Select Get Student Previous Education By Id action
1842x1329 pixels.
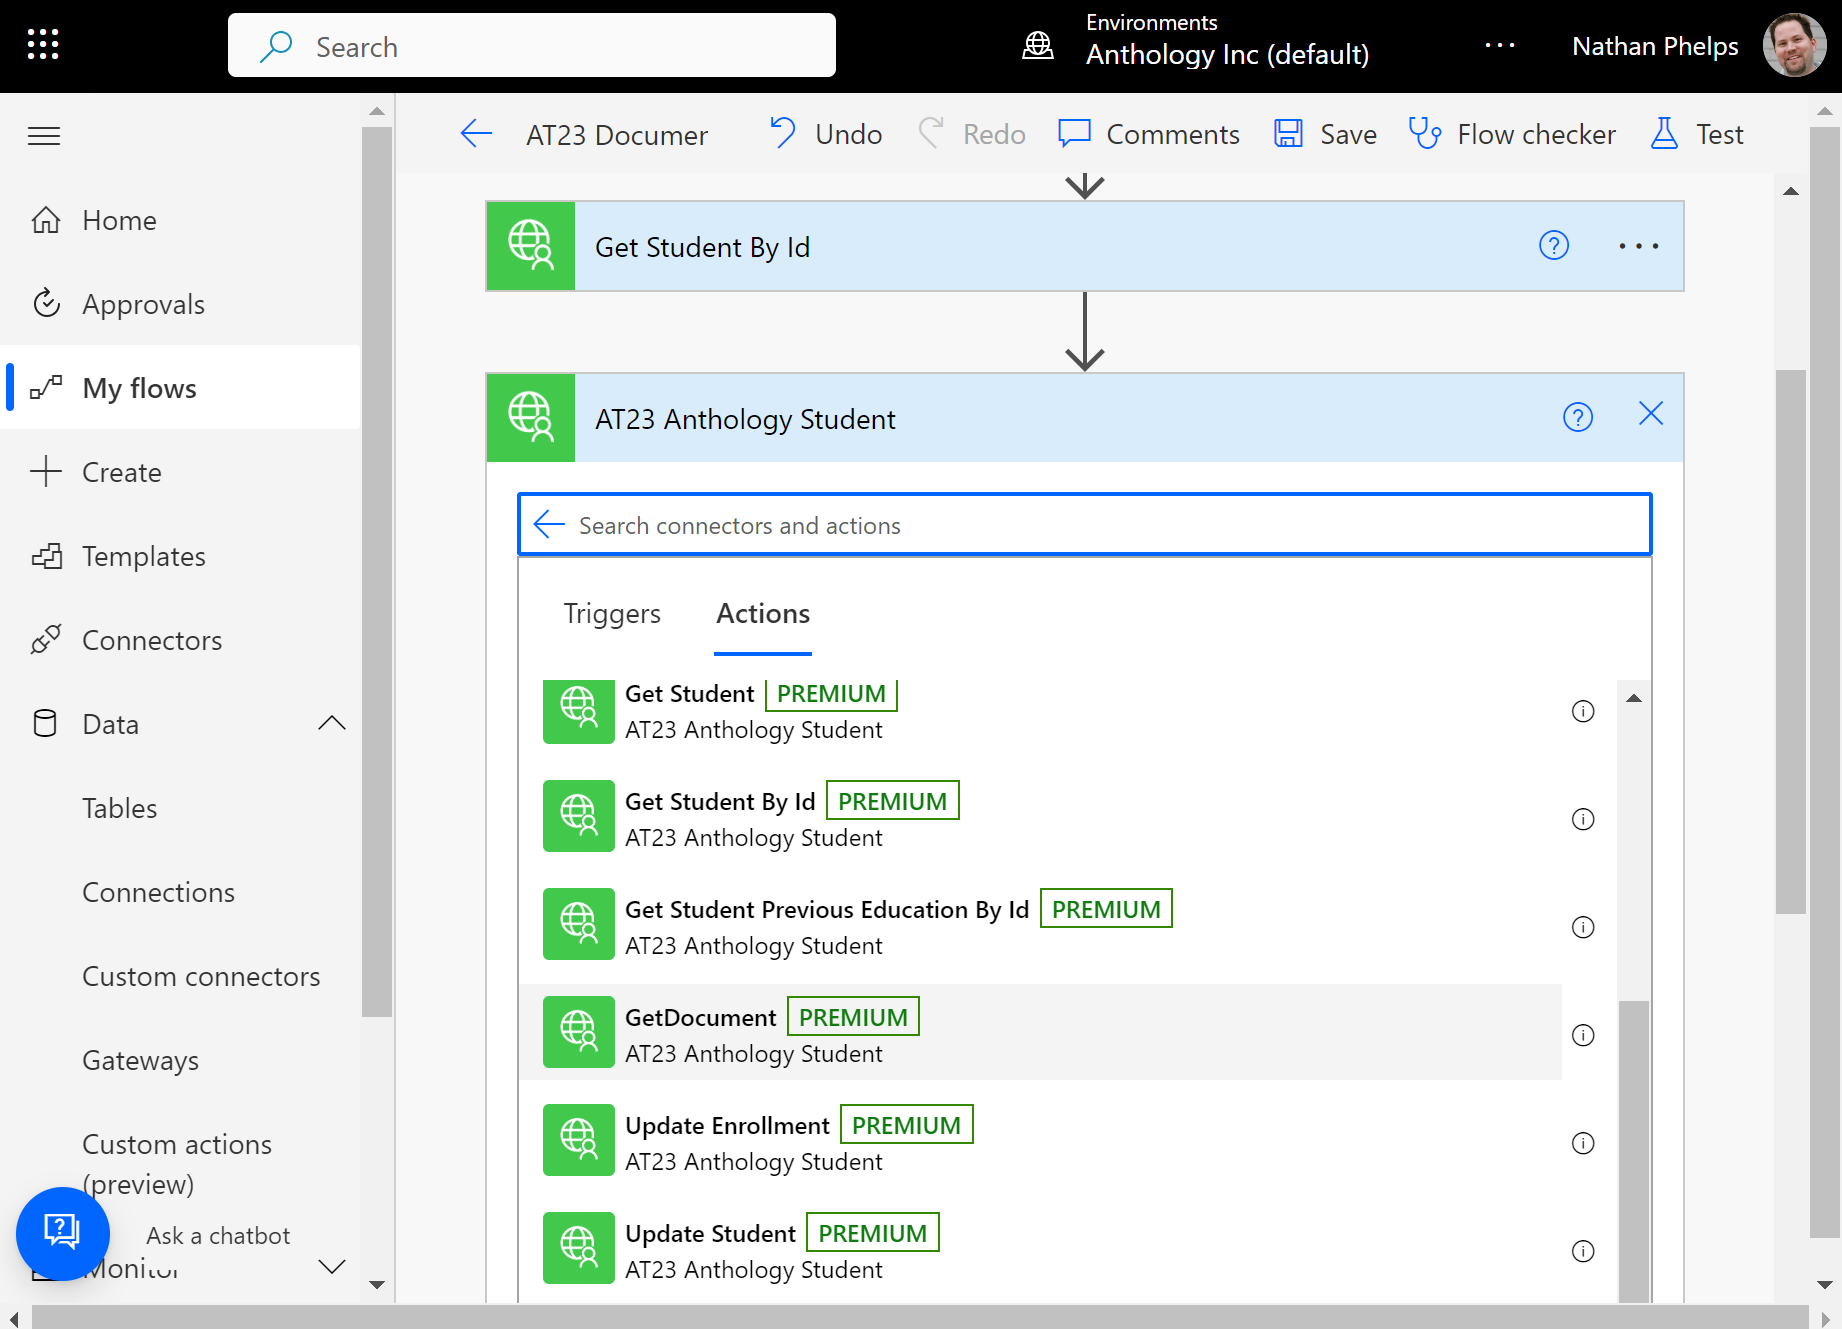point(1040,924)
